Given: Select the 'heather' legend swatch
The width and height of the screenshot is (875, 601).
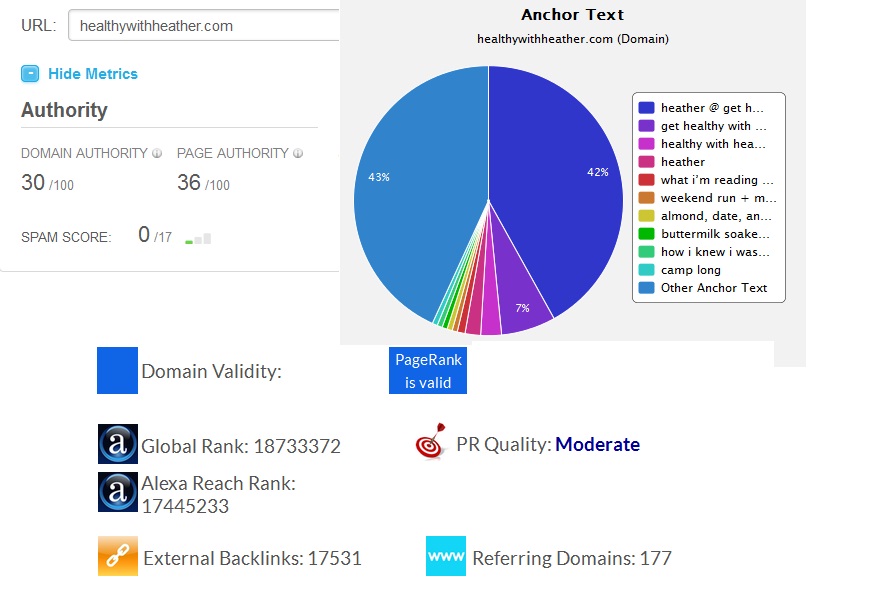Looking at the screenshot, I should pyautogui.click(x=646, y=162).
